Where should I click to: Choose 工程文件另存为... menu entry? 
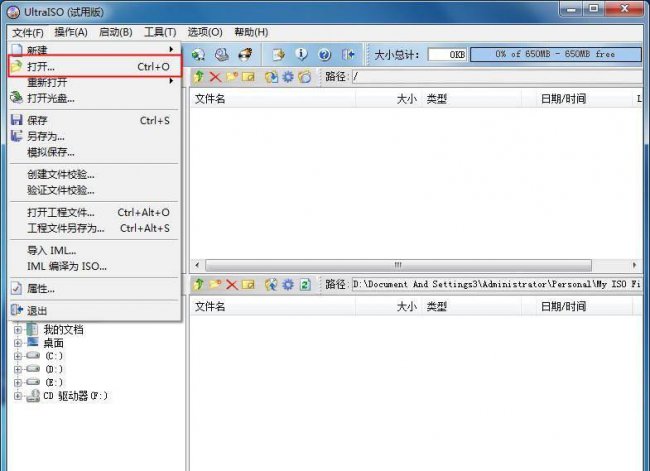click(95, 228)
